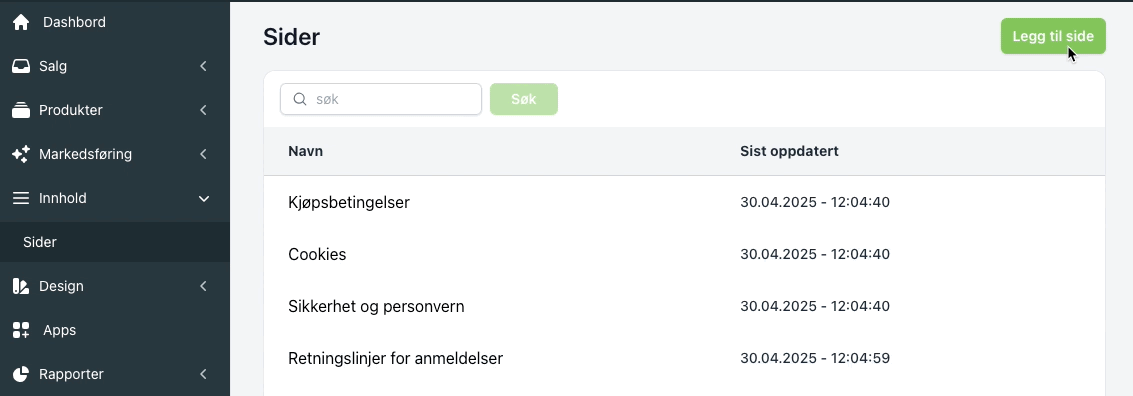This screenshot has width=1133, height=396.
Task: Expand the Produkter submenu arrow
Action: (204, 111)
